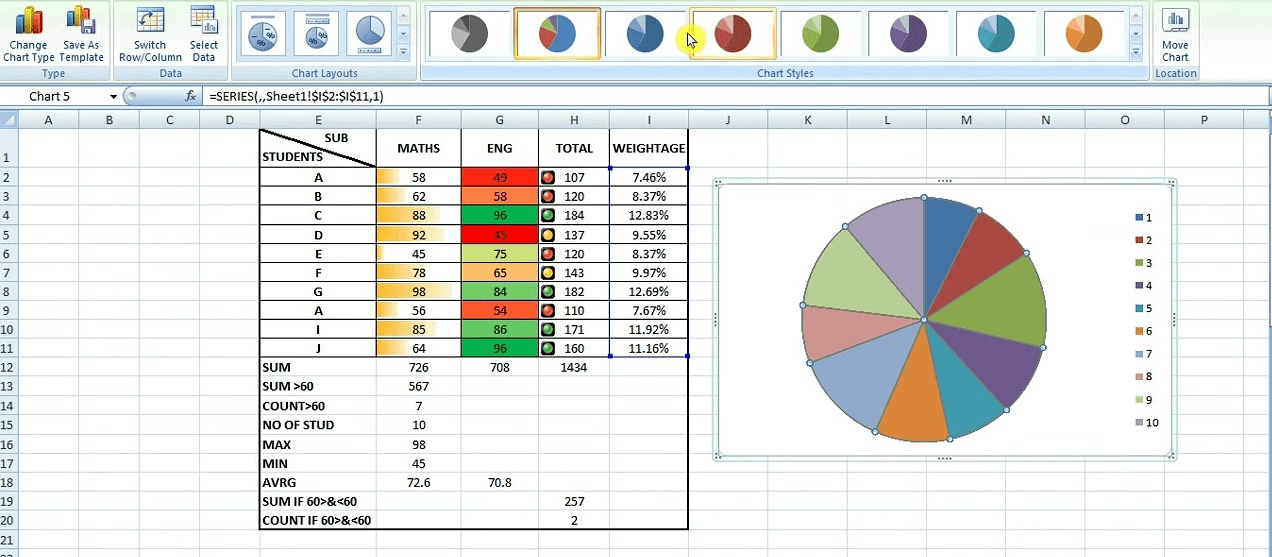Viewport: 1272px width, 557px height.
Task: Select the orange pie chart style
Action: [x=1084, y=34]
